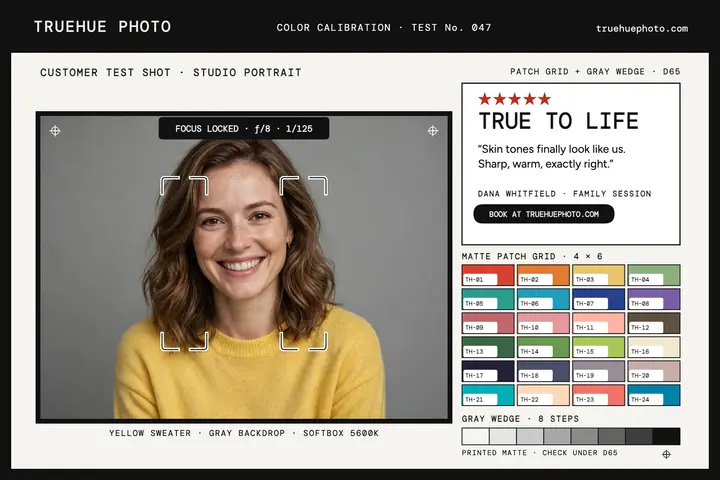Click 'PATCH GRID + GRAY WEDGE · D65' text
The height and width of the screenshot is (480, 720).
(595, 72)
